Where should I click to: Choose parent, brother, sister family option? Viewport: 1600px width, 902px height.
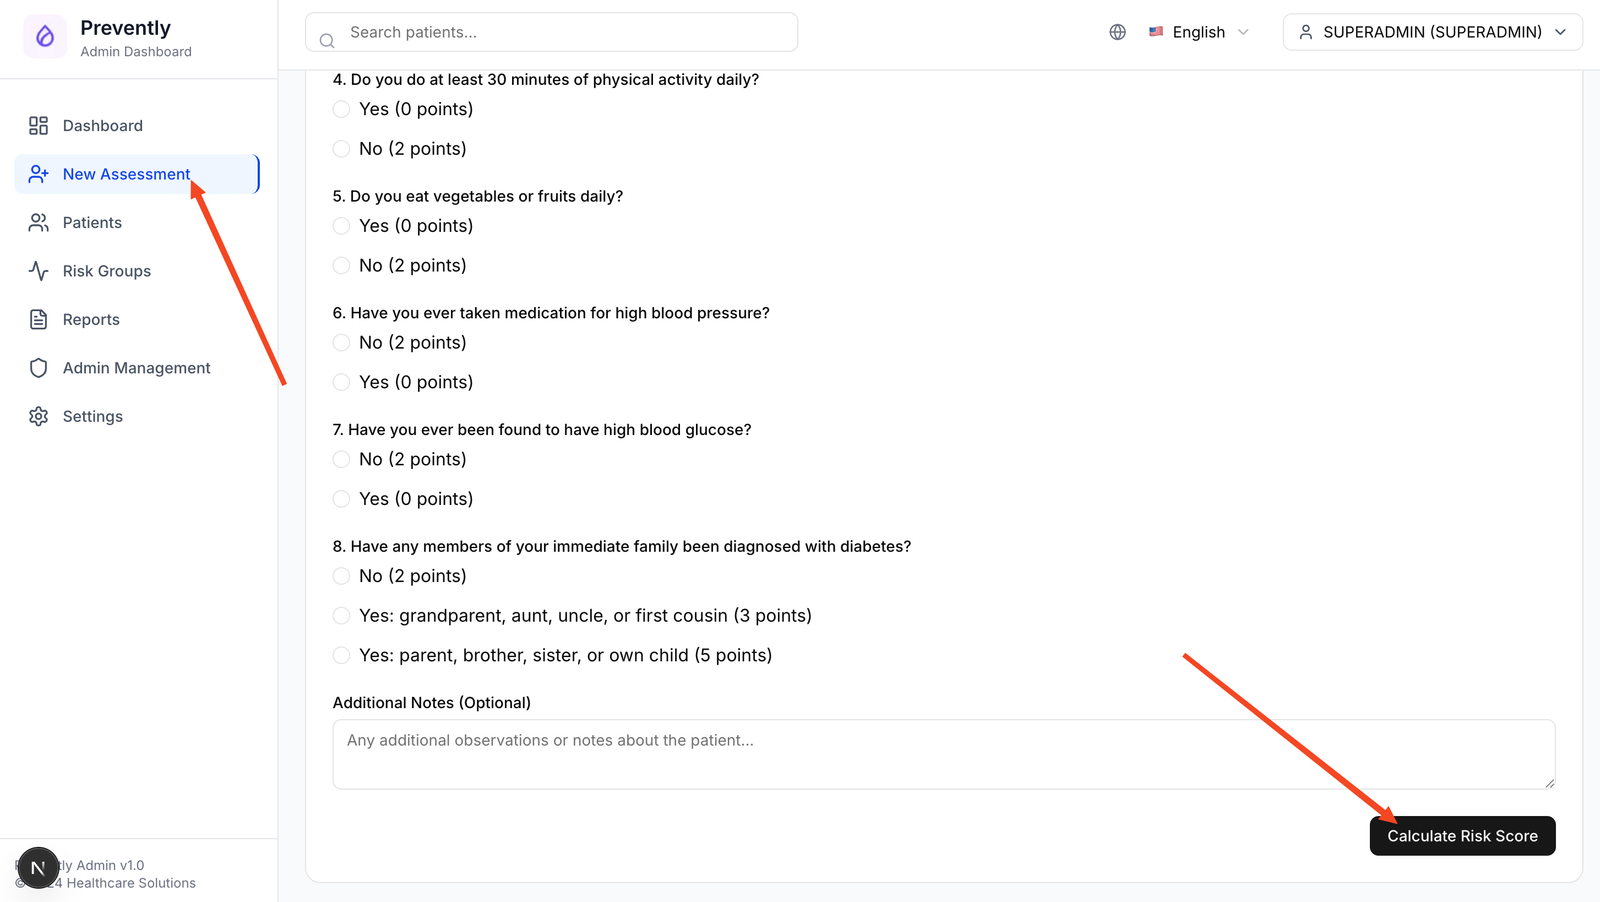coord(342,656)
